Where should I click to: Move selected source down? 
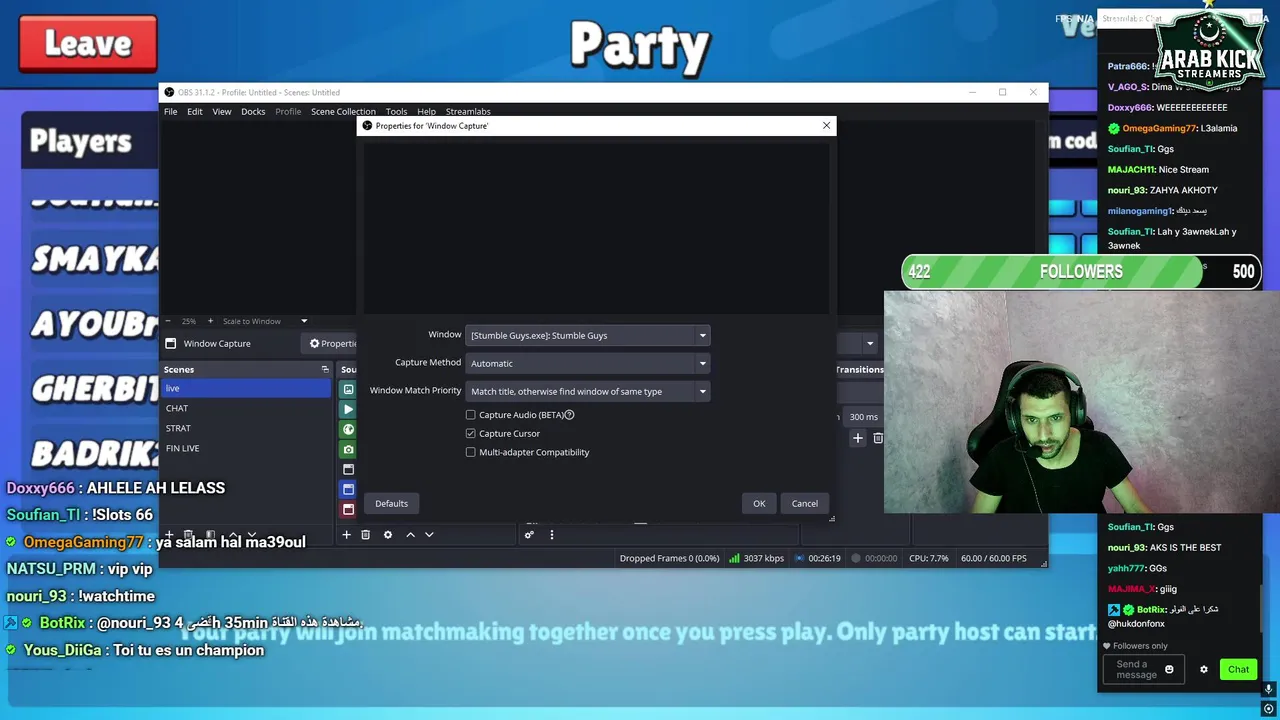click(x=429, y=535)
